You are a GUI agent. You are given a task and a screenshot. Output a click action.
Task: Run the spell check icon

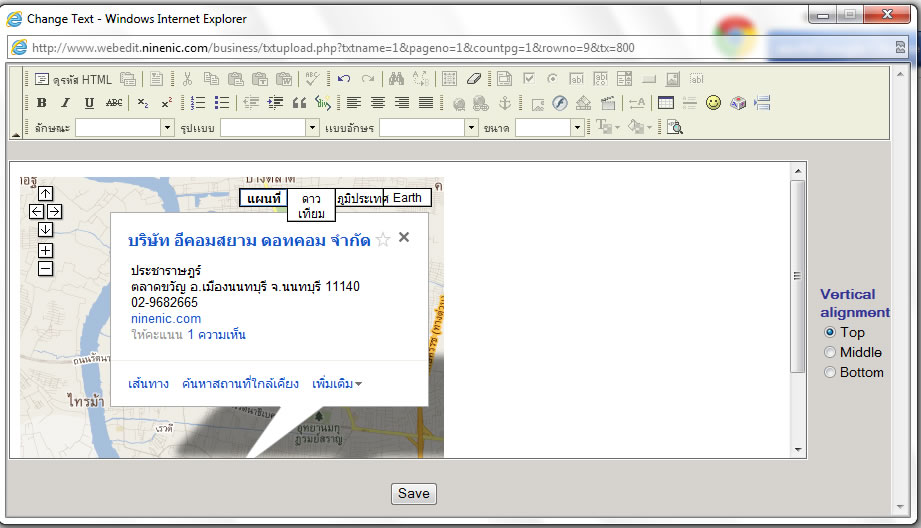click(x=312, y=79)
